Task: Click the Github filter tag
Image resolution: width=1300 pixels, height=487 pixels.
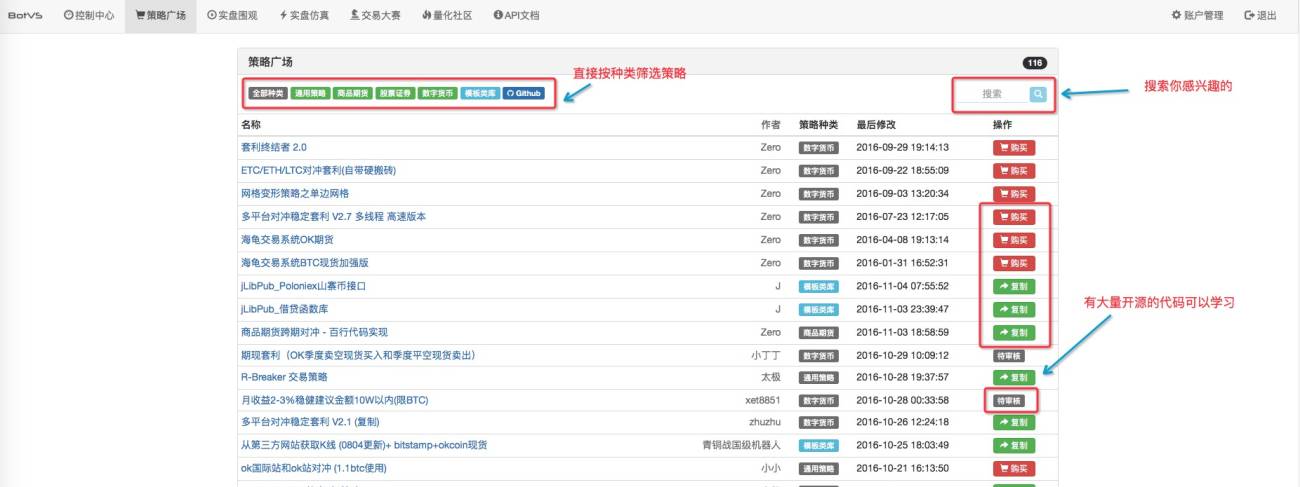Action: [524, 93]
